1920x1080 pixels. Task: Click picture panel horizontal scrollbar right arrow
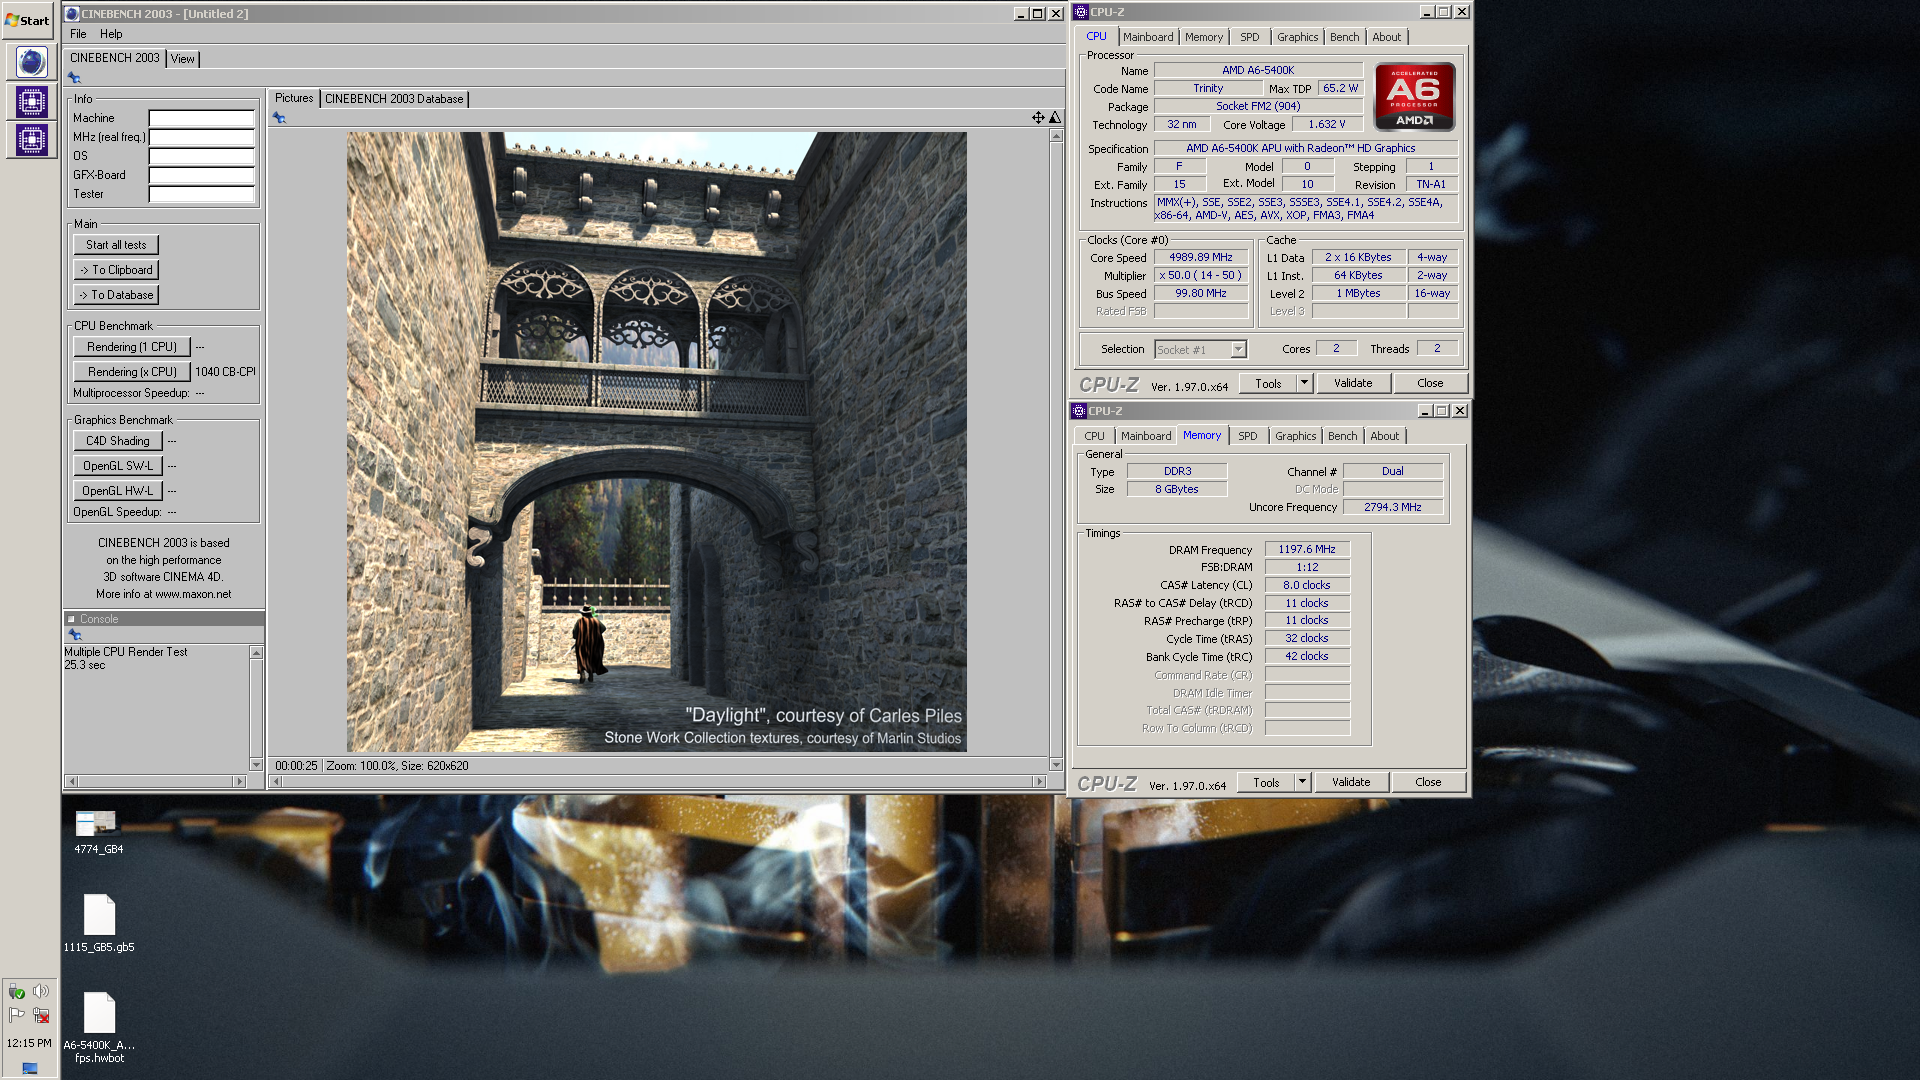[x=1039, y=782]
